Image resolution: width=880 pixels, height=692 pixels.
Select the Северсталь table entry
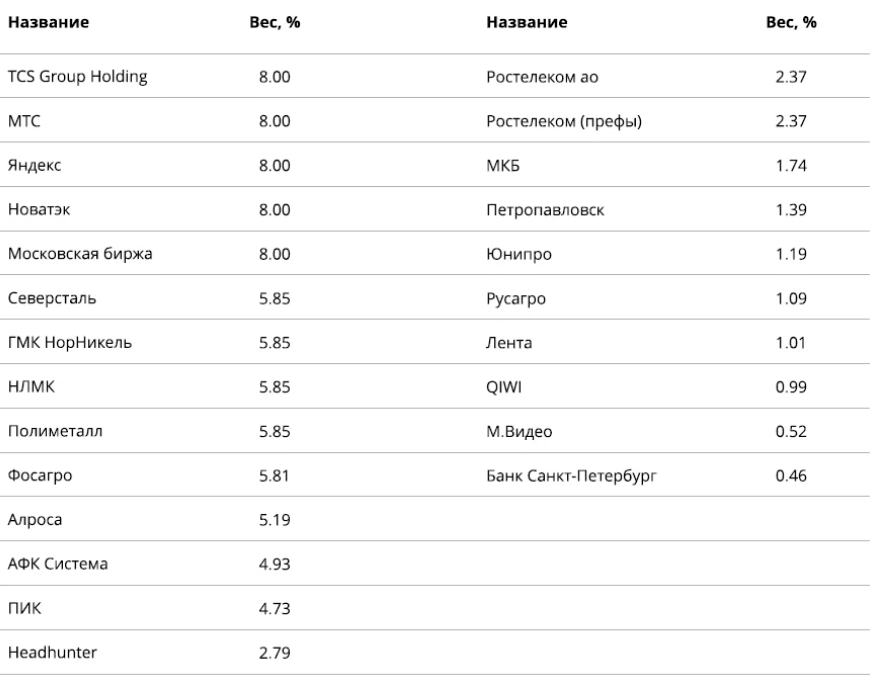click(52, 298)
